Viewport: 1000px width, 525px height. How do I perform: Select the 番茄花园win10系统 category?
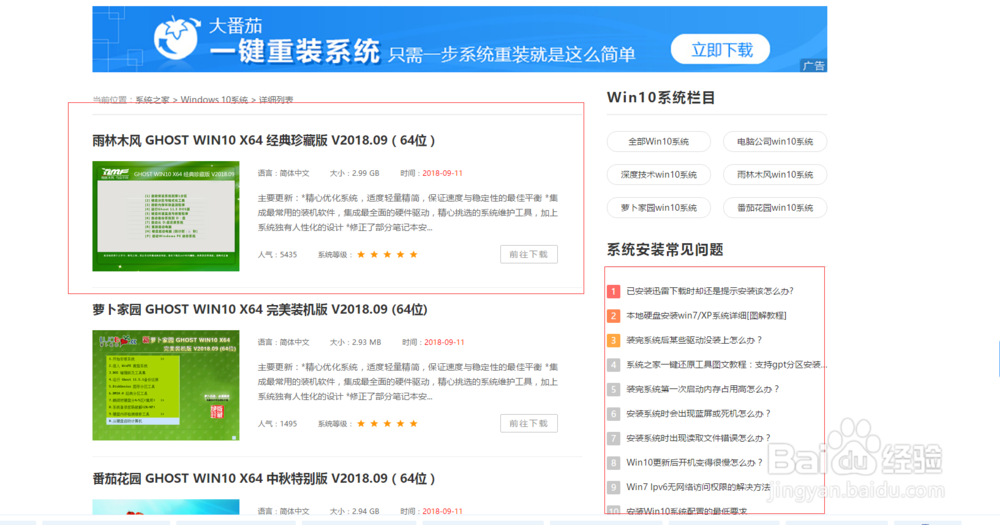775,208
